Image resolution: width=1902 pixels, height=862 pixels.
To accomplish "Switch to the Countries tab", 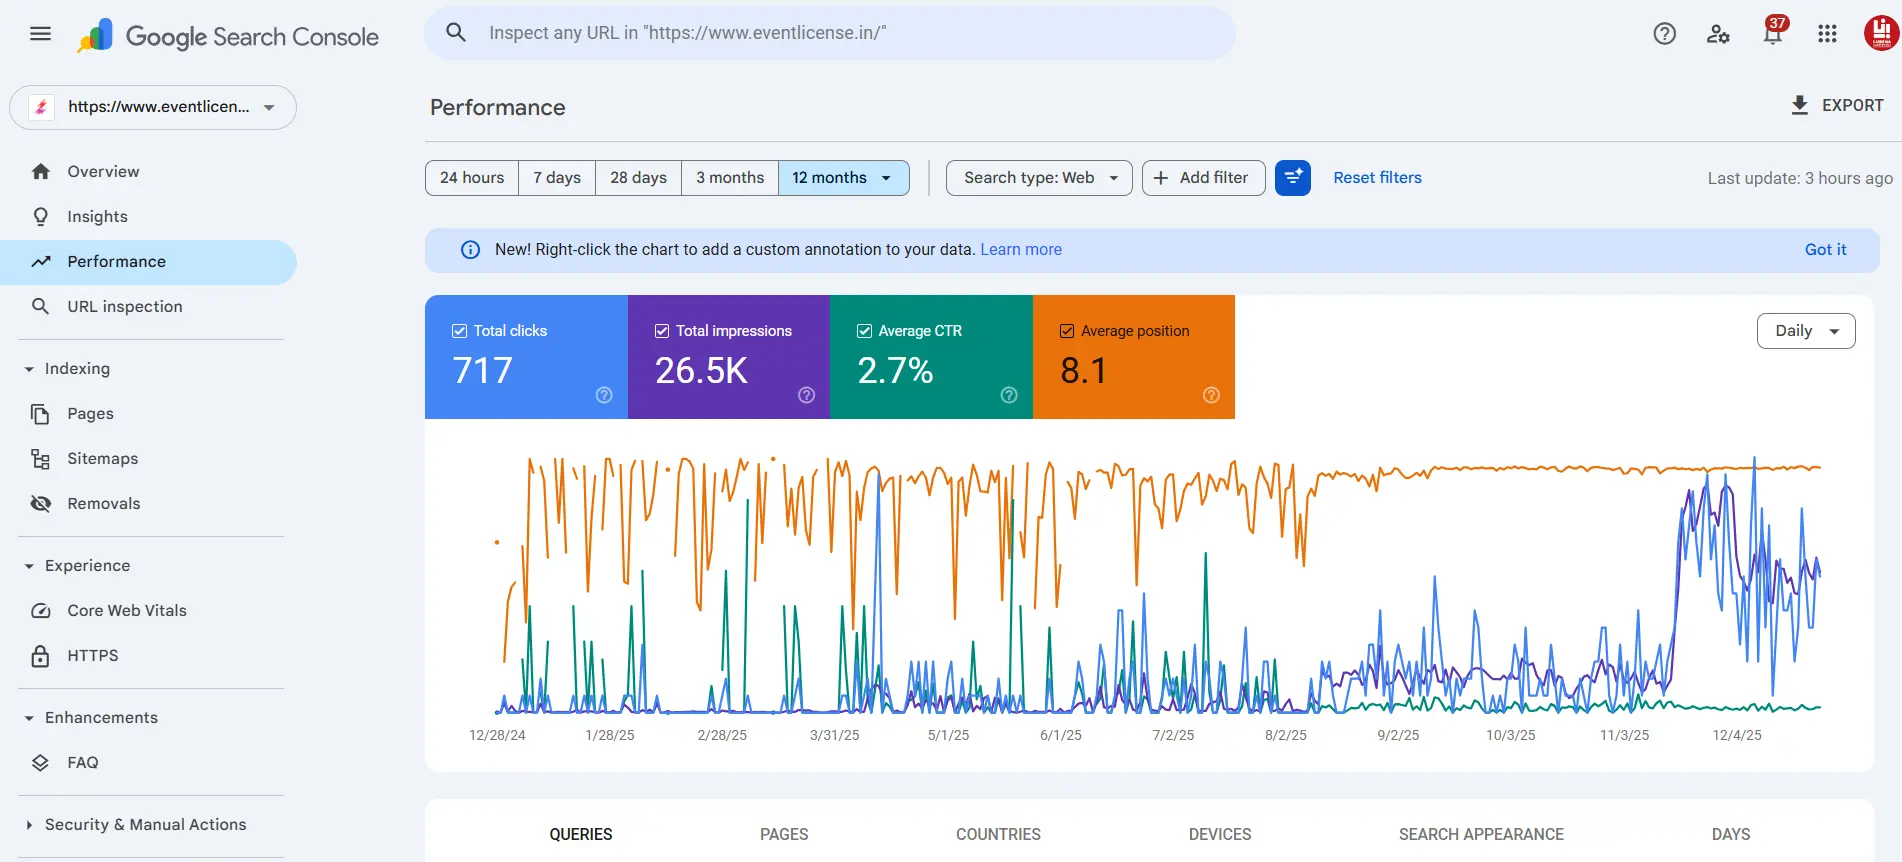I will (997, 834).
